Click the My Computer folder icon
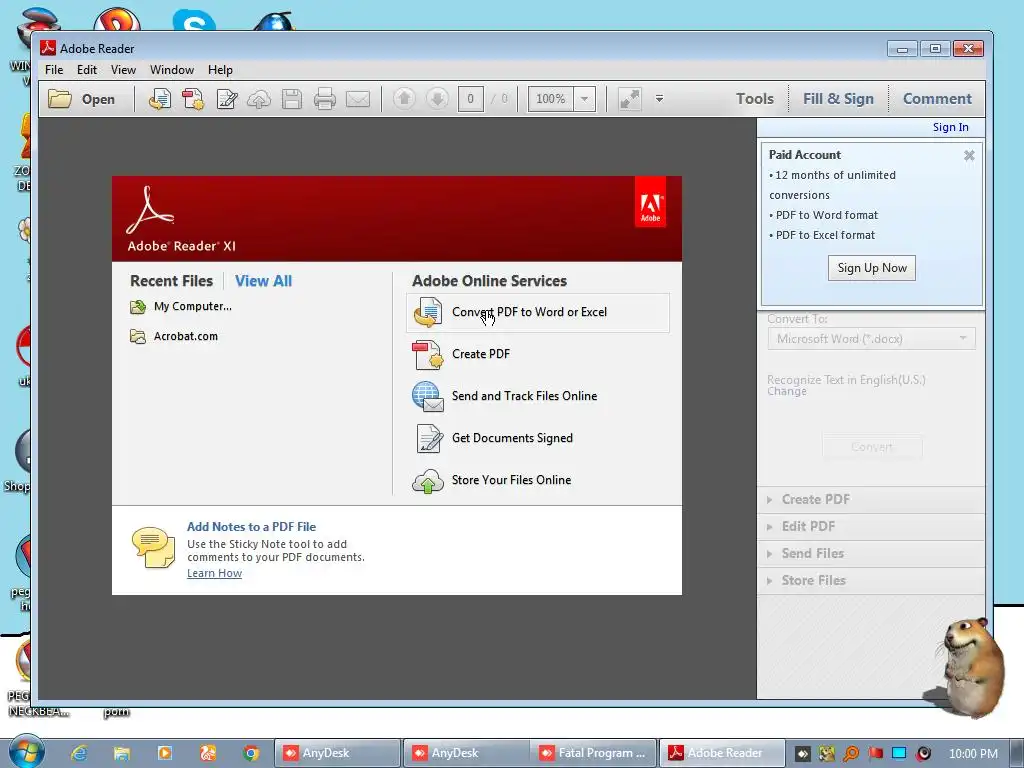Viewport: 1024px width, 768px height. (138, 307)
